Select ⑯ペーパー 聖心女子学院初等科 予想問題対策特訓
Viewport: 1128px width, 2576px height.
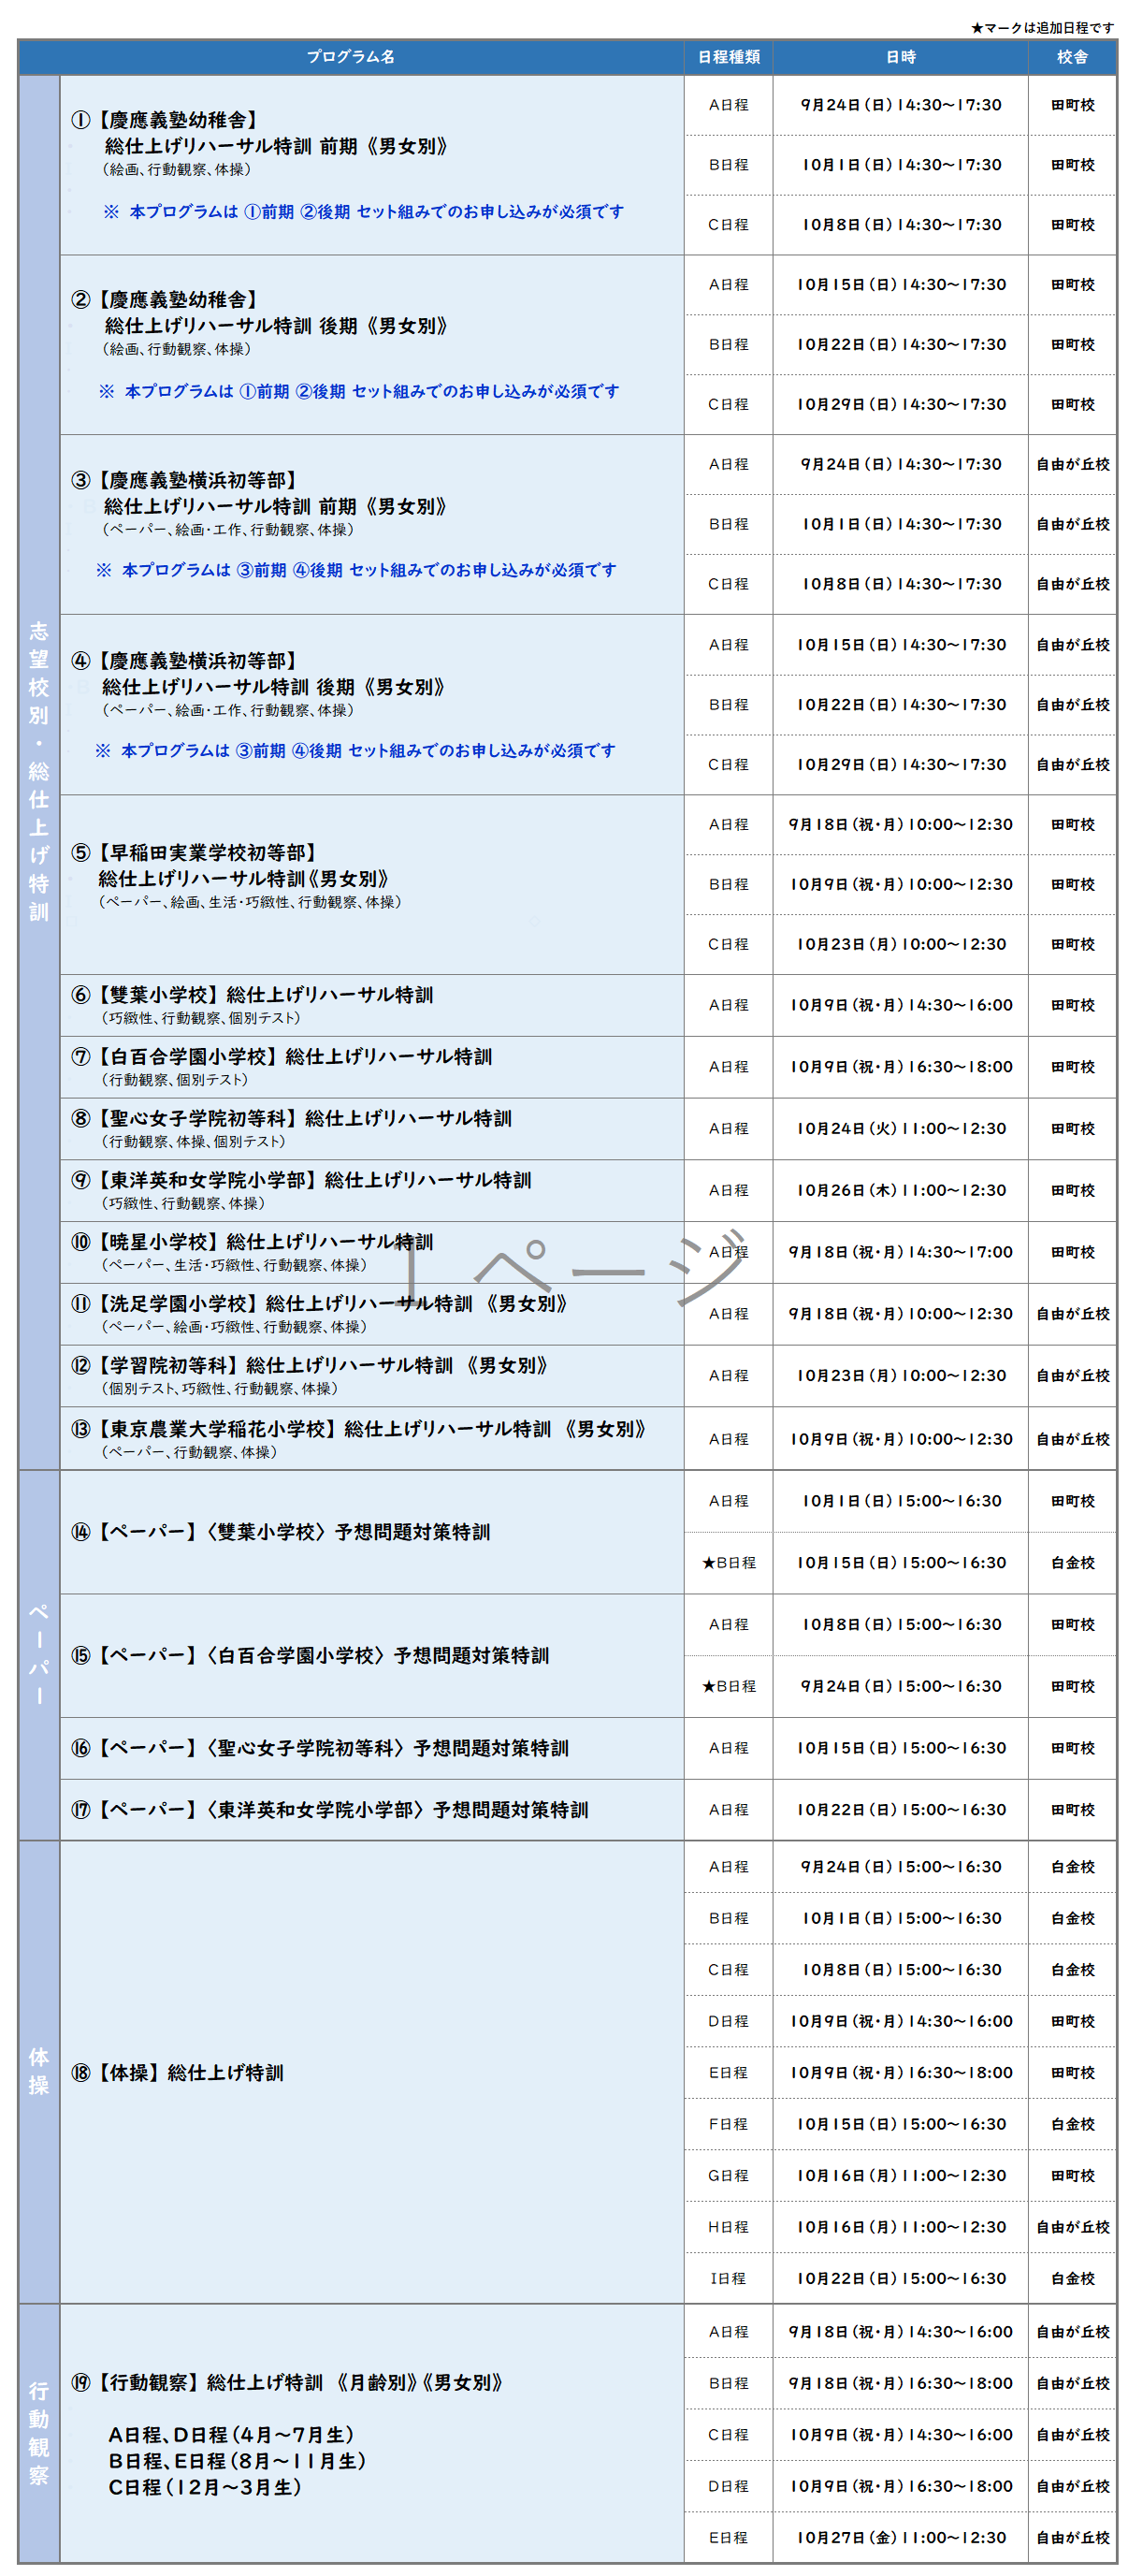(320, 1747)
